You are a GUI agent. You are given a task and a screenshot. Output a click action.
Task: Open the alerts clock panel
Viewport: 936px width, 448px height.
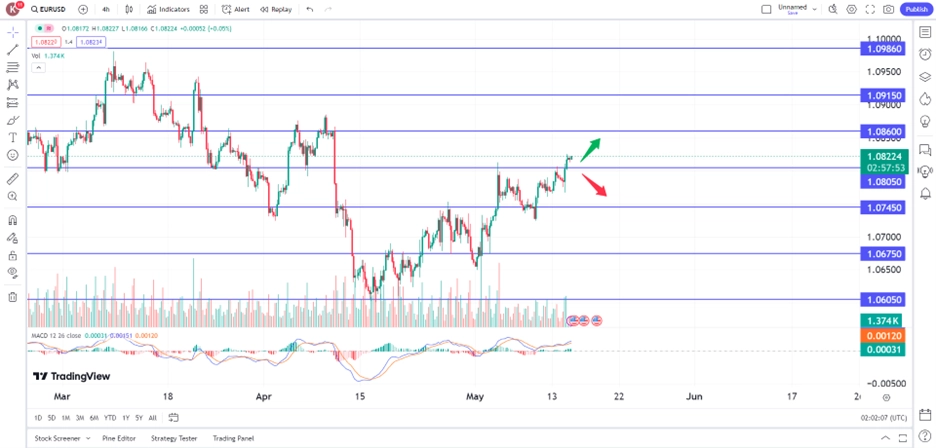pos(925,54)
